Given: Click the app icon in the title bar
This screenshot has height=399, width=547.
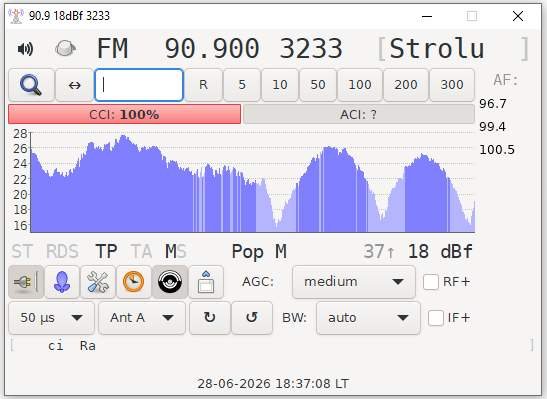Looking at the screenshot, I should [x=16, y=16].
